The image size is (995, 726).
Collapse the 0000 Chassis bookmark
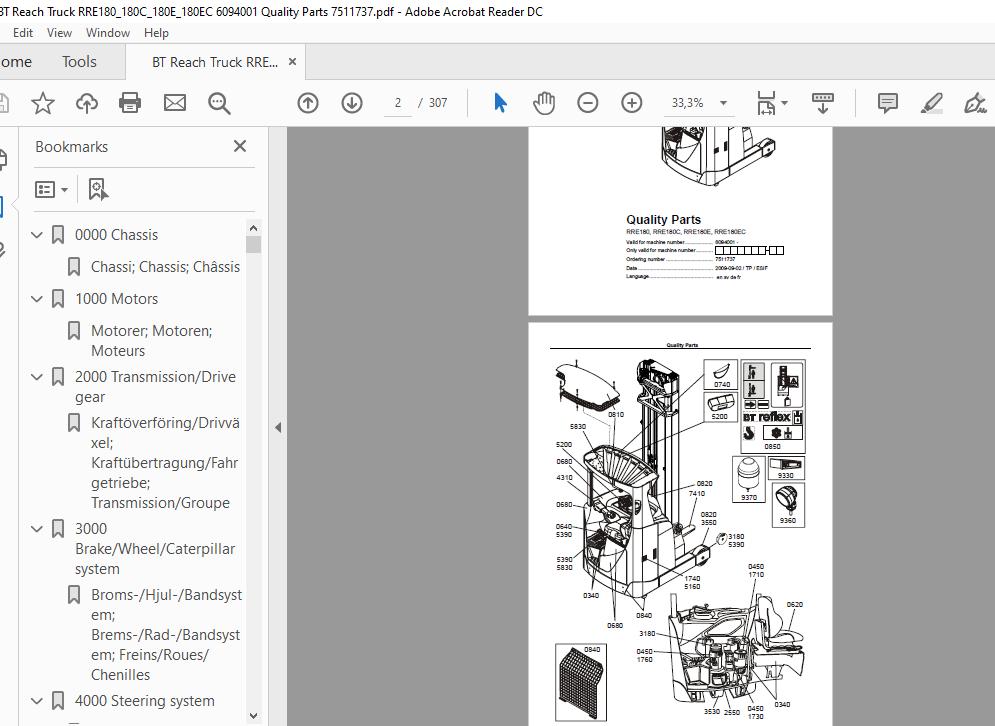pos(37,235)
